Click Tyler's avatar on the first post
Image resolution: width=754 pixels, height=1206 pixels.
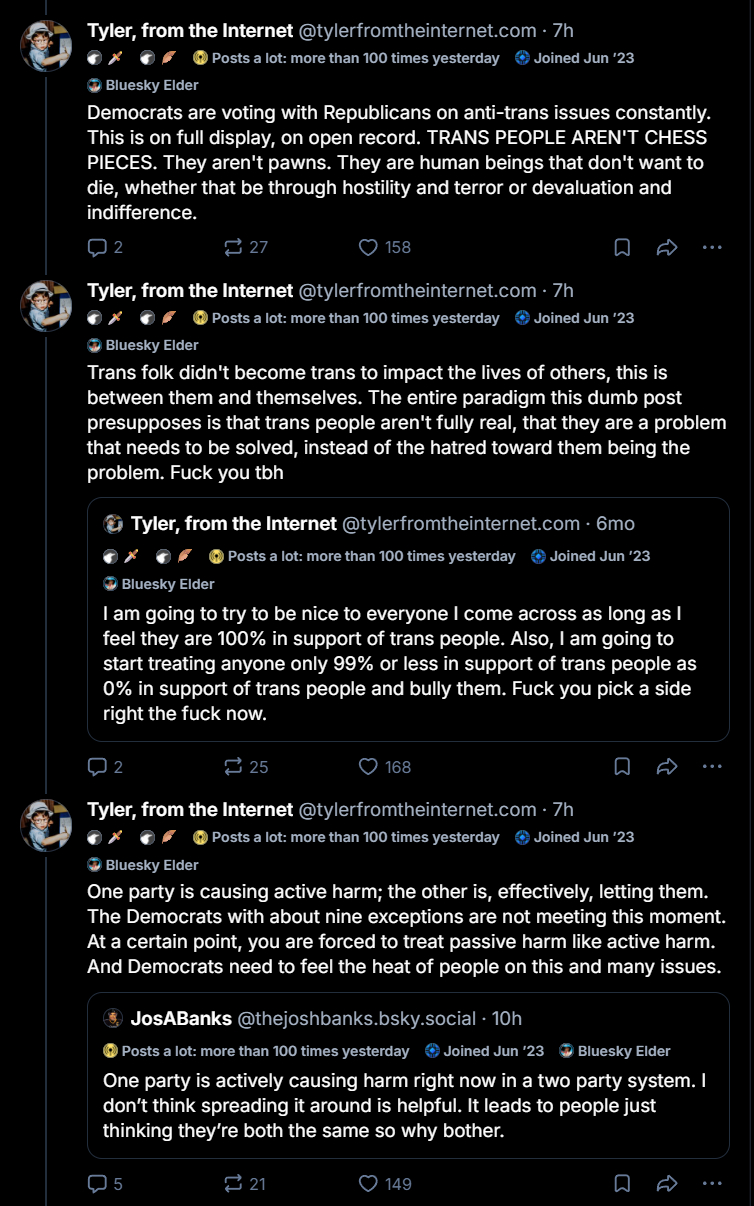pyautogui.click(x=46, y=46)
